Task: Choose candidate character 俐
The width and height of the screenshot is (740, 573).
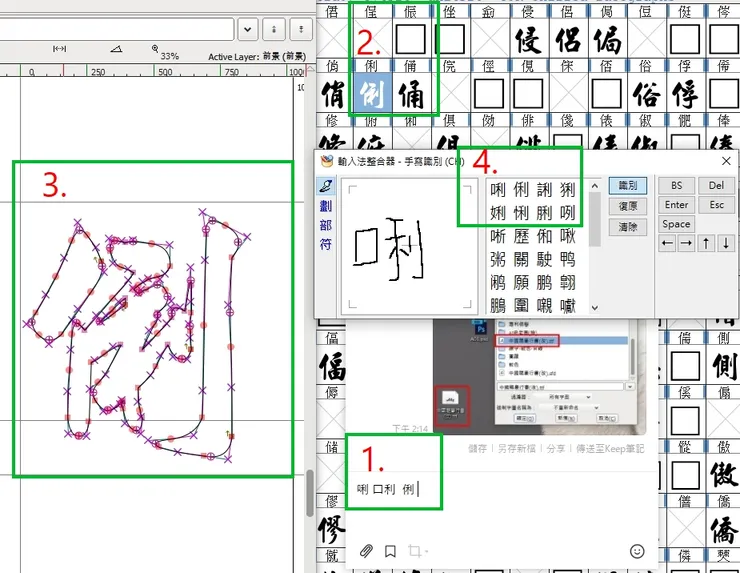Action: point(521,190)
